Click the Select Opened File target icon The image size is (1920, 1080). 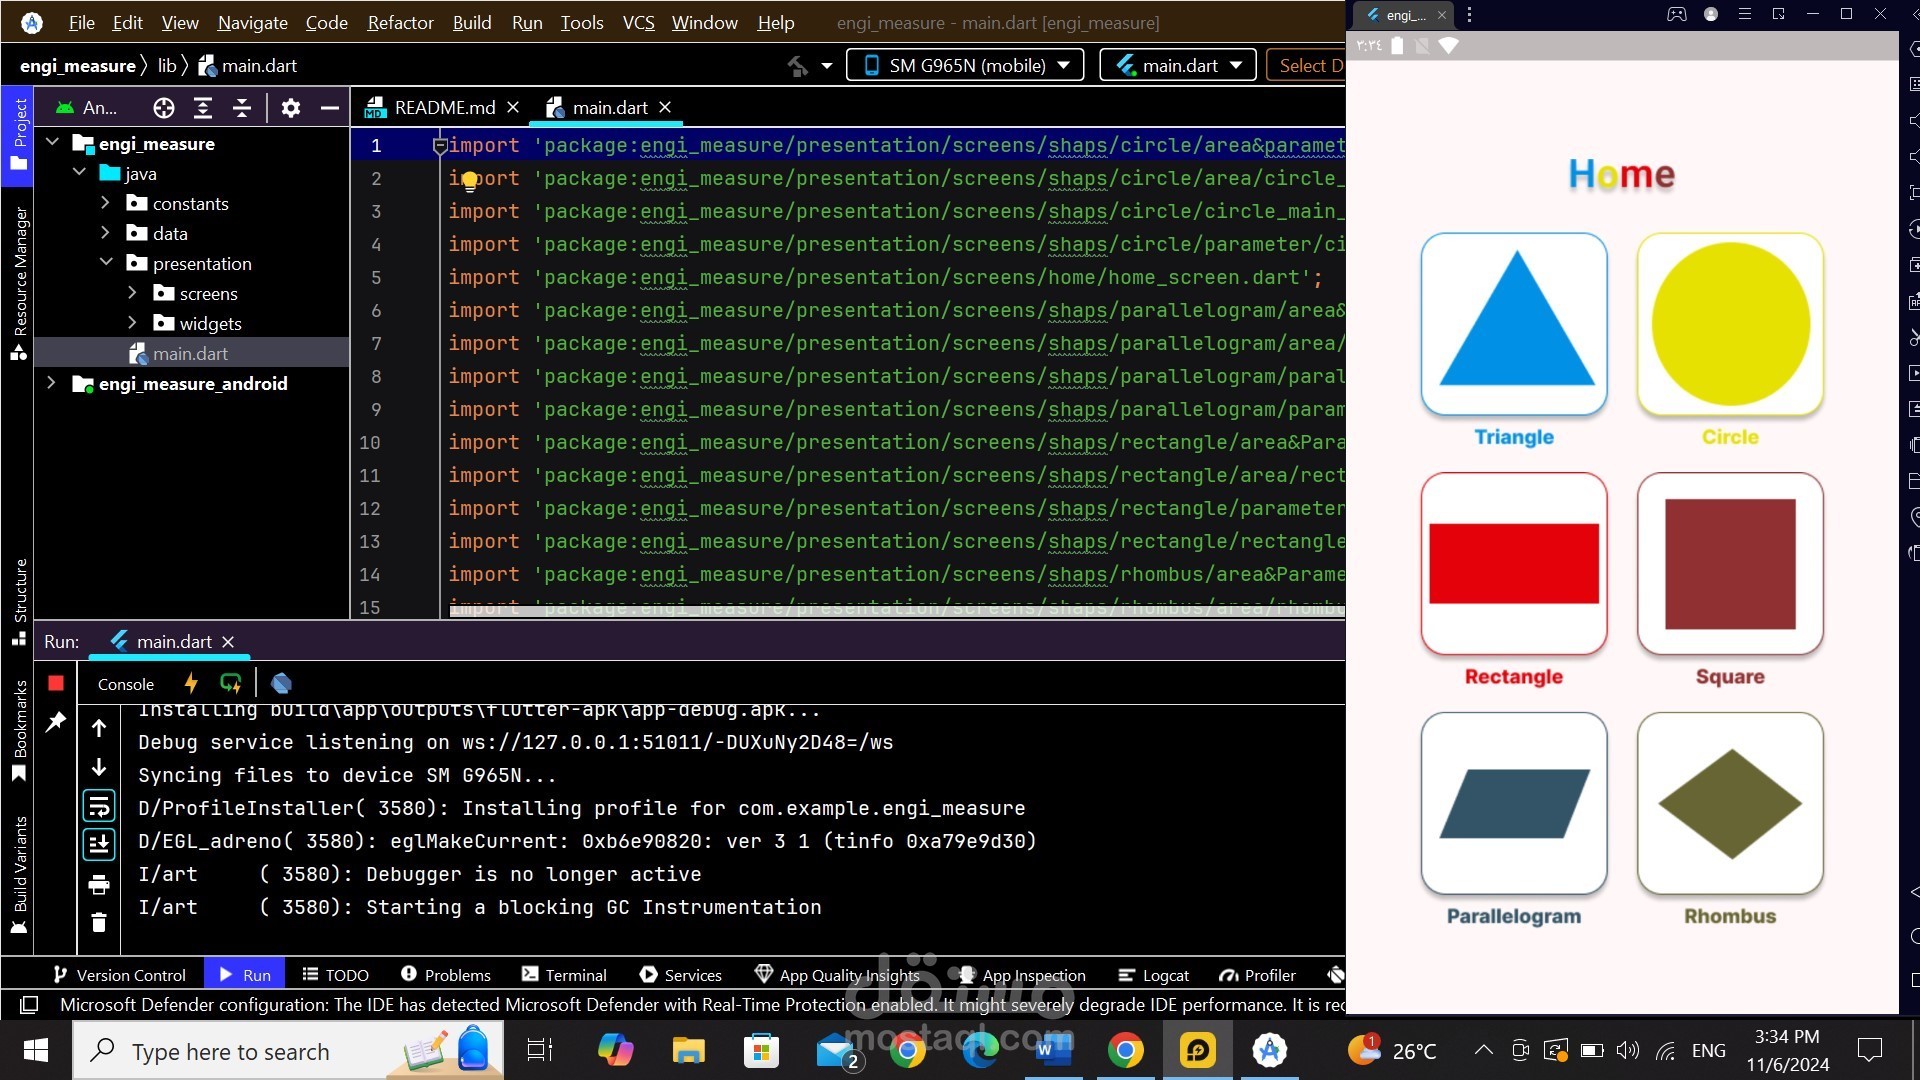tap(164, 108)
